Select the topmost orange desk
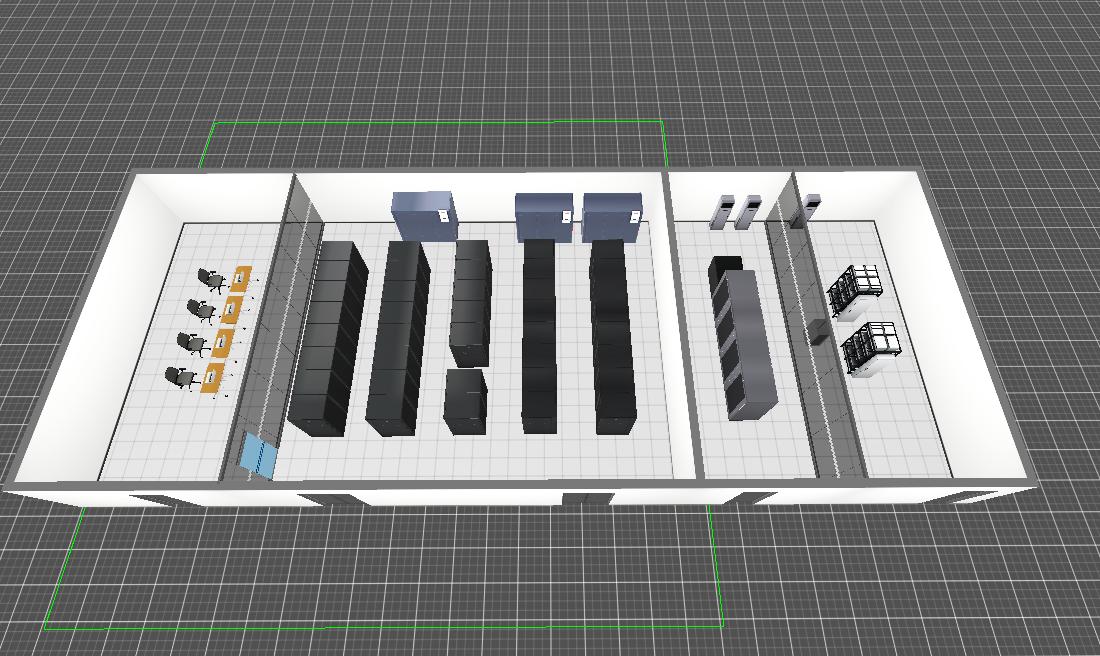 click(x=240, y=277)
